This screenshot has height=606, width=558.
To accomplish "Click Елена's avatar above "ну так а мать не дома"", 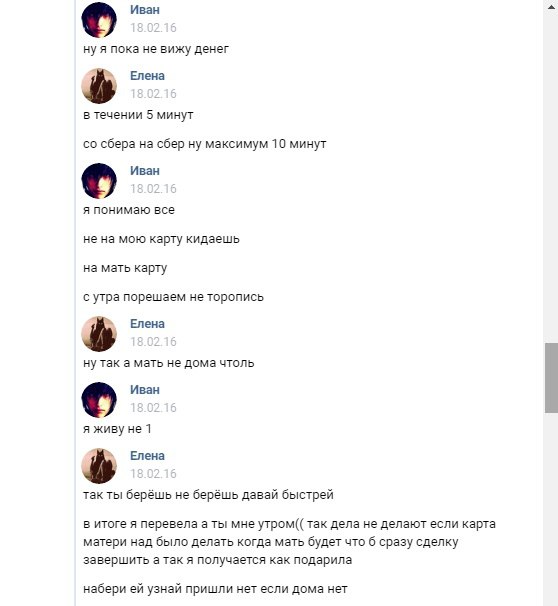I will coord(99,334).
